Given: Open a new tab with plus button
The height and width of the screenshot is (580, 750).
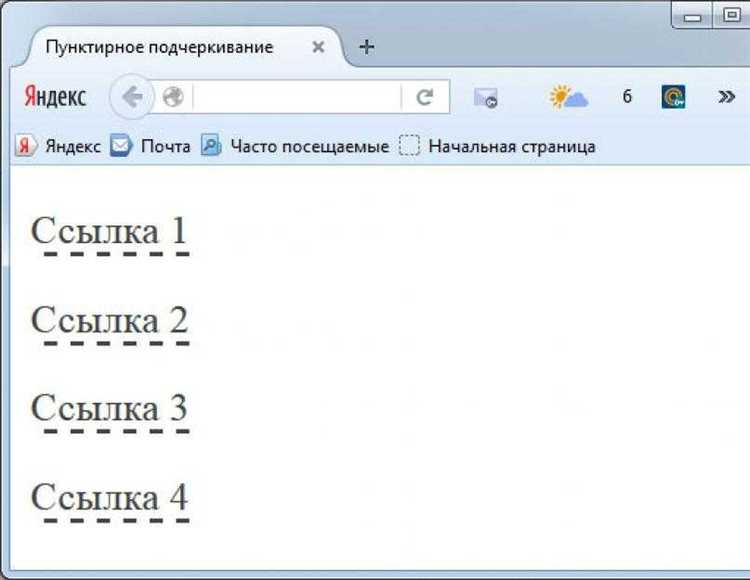Looking at the screenshot, I should 366,47.
